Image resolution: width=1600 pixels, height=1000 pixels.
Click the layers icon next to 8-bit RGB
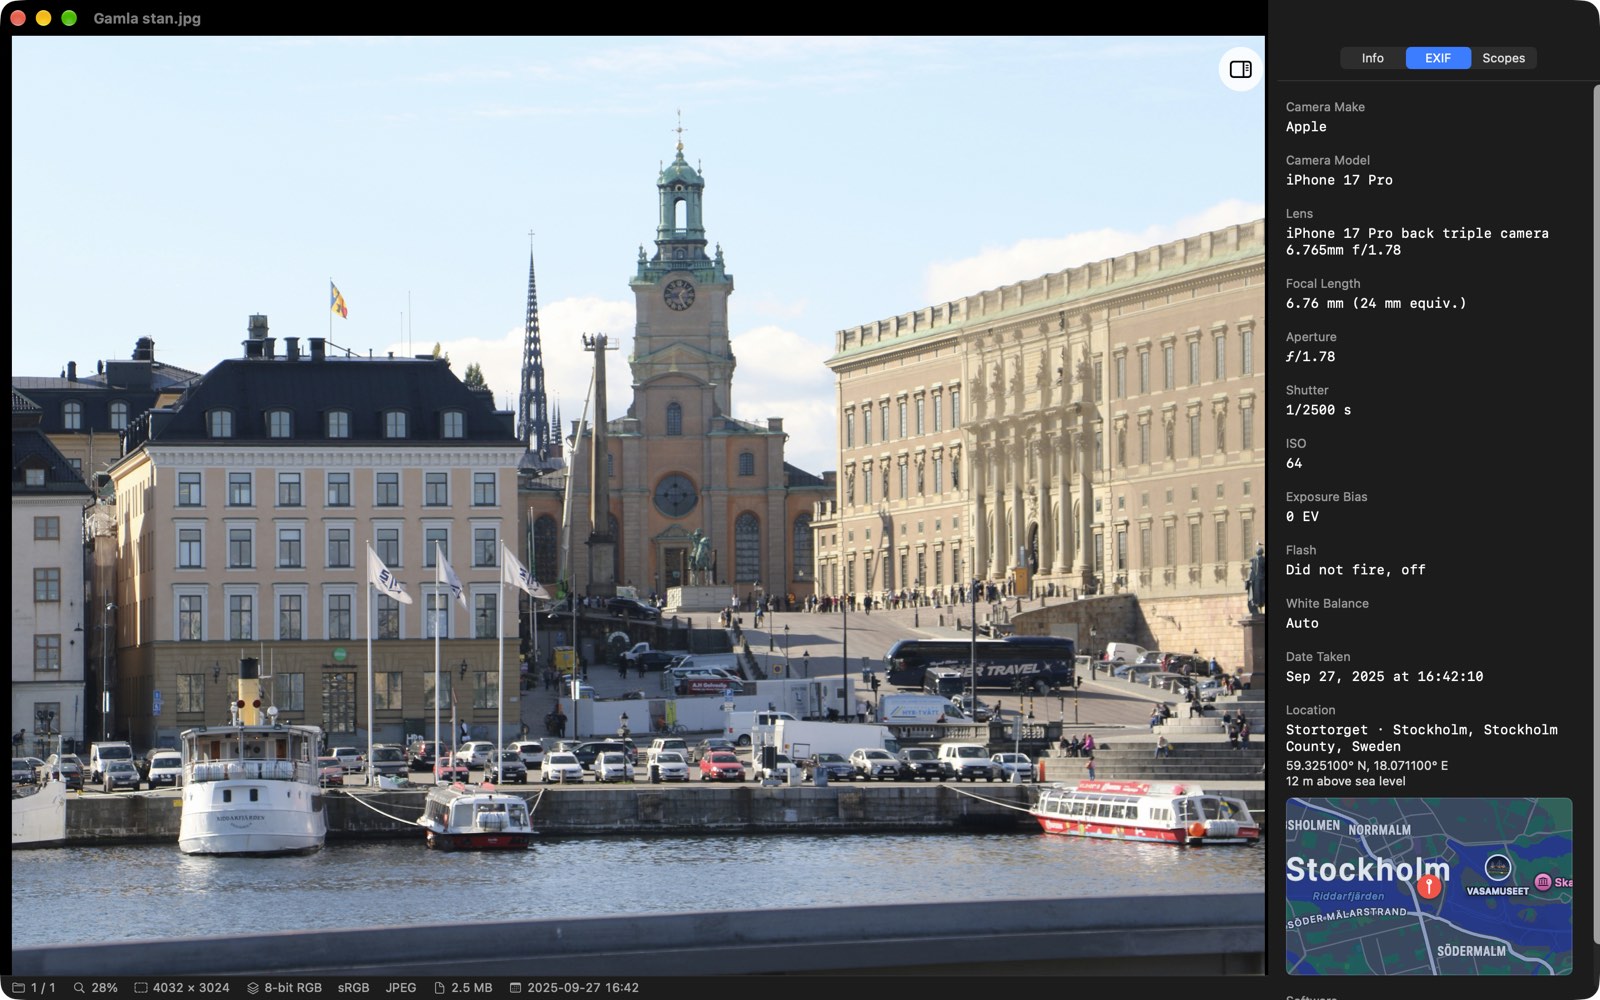pos(253,987)
